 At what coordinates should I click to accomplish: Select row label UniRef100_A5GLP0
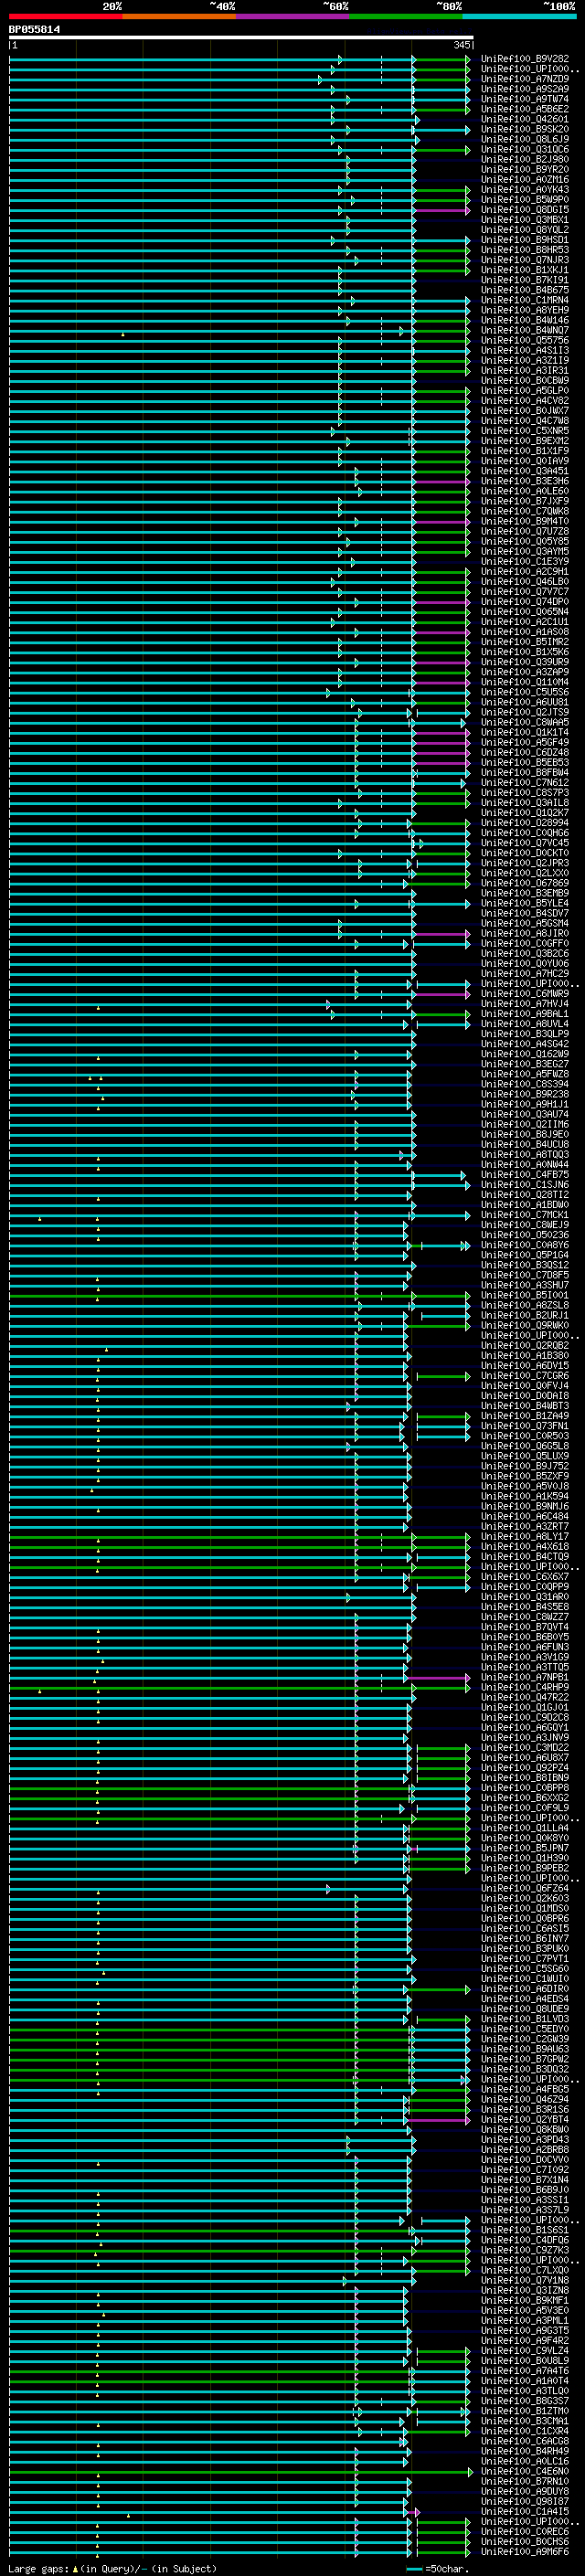pos(525,390)
